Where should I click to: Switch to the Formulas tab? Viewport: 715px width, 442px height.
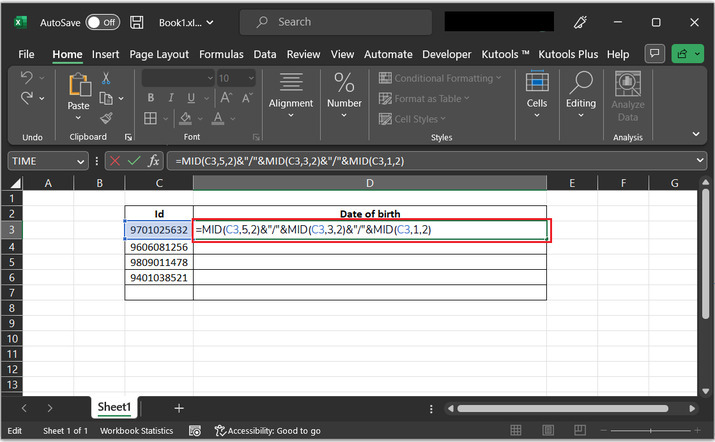221,54
